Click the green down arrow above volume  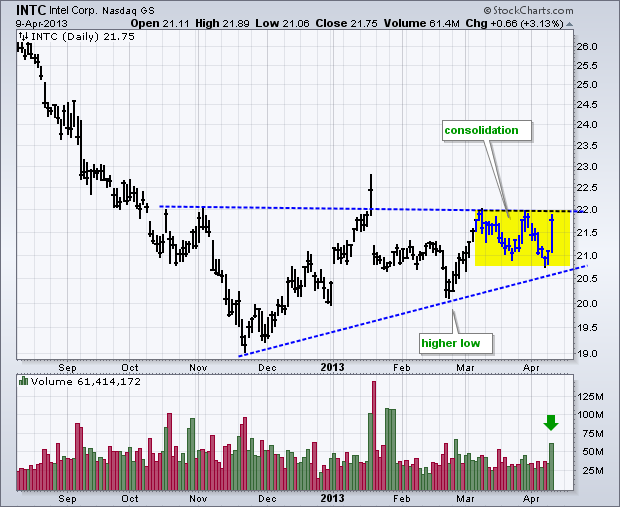(x=551, y=423)
